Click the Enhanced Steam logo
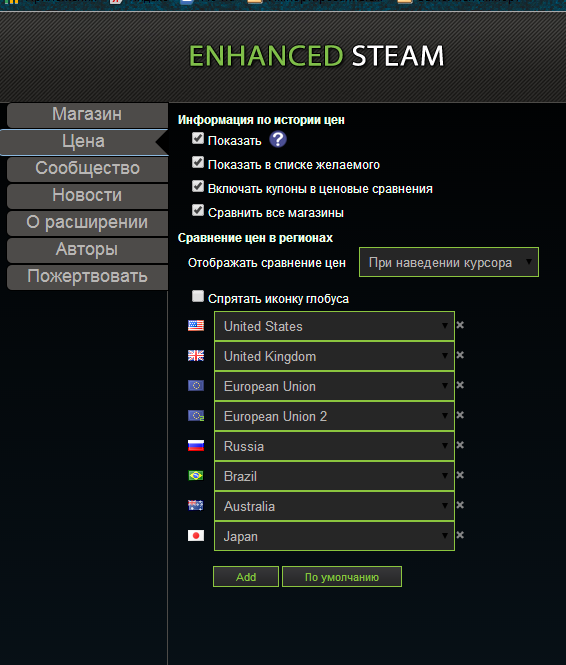Viewport: 566px width, 665px height. point(316,56)
